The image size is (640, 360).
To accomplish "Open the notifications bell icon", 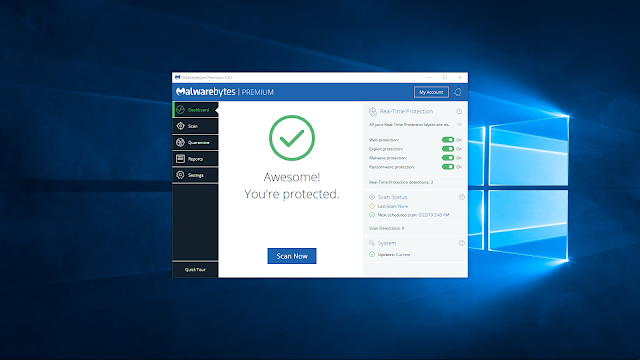I will click(x=458, y=92).
